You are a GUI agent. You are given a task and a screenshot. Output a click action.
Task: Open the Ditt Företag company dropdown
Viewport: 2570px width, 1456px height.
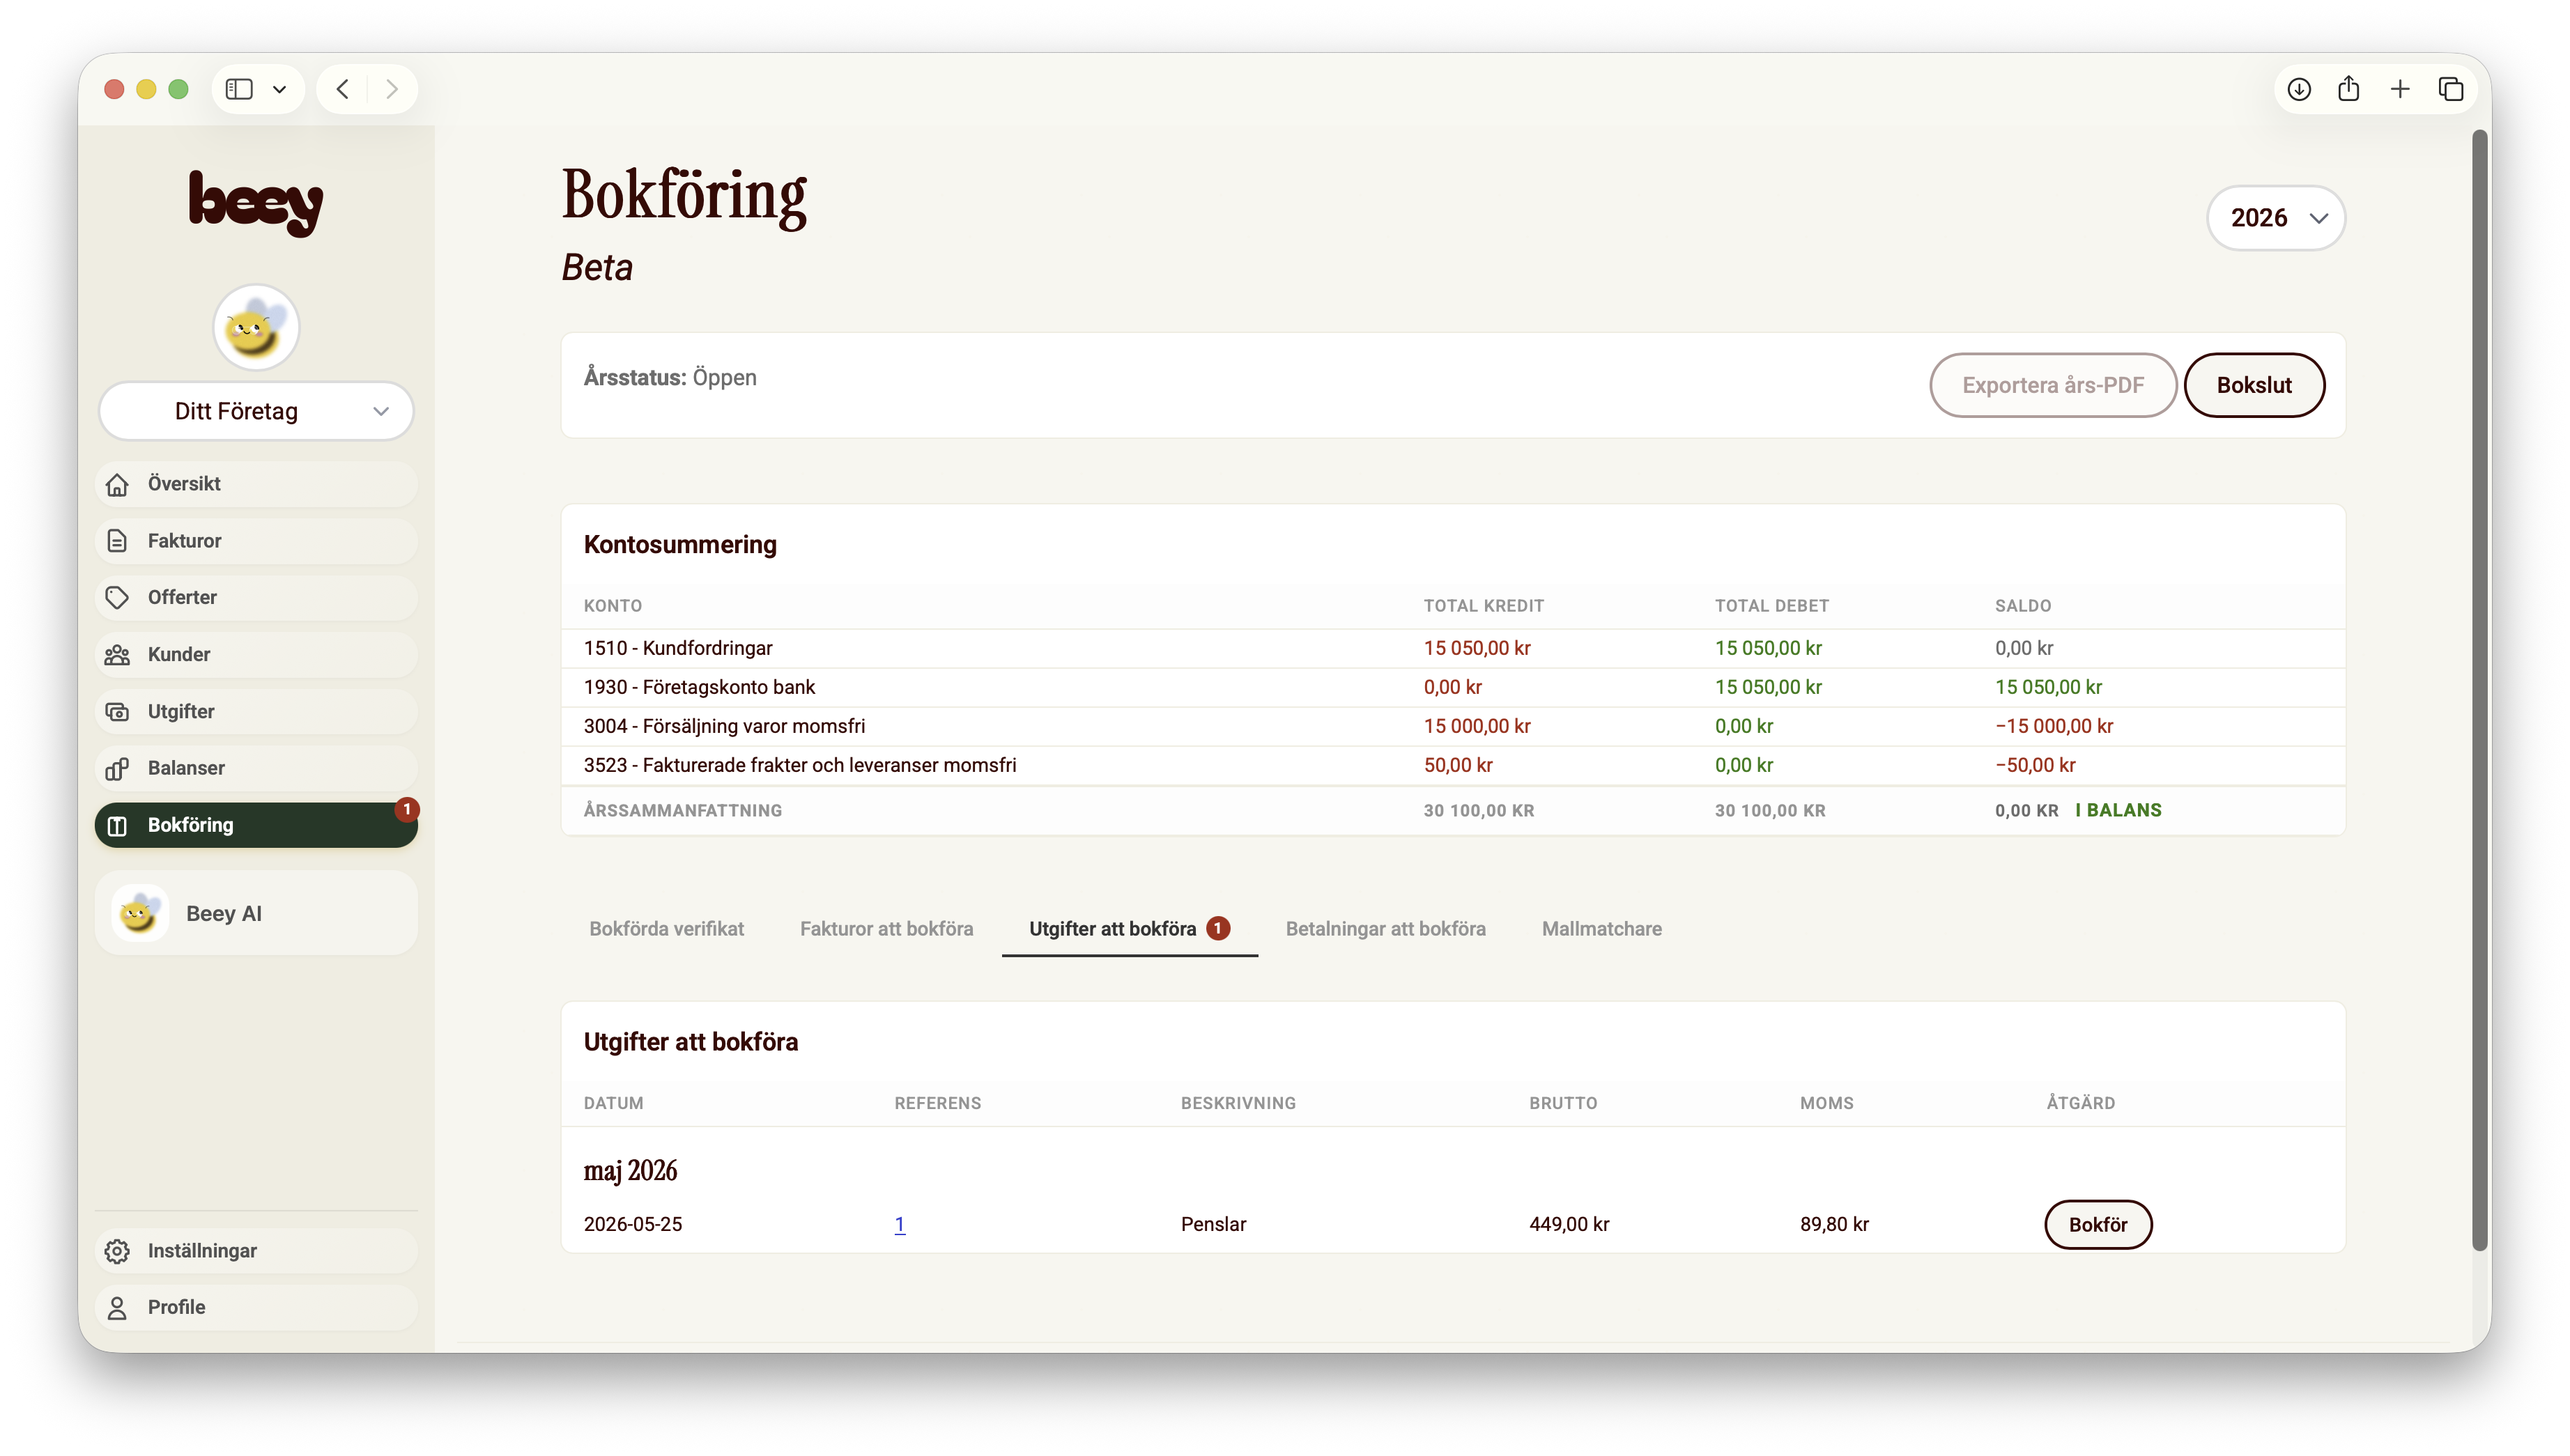pos(256,411)
